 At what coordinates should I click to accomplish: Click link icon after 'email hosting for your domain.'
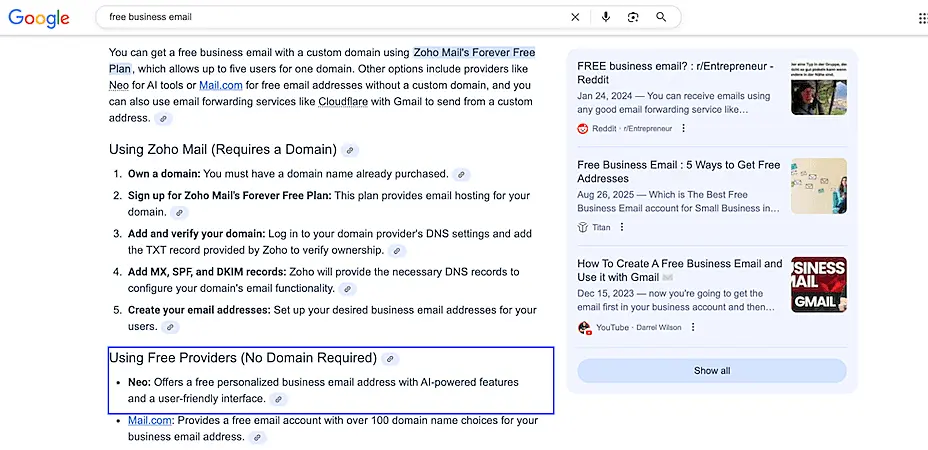179,213
